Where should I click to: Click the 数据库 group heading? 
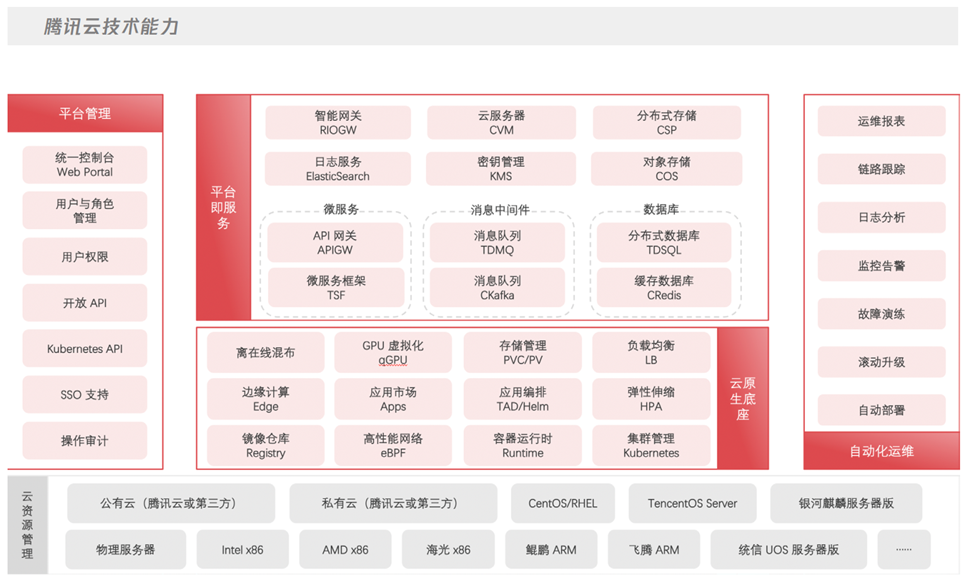click(x=661, y=210)
